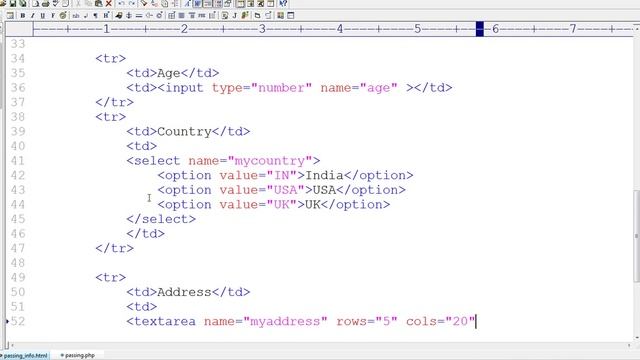Click the <td>Country</td> code on line 39
Viewport: 640px width, 360px height.
click(188, 131)
